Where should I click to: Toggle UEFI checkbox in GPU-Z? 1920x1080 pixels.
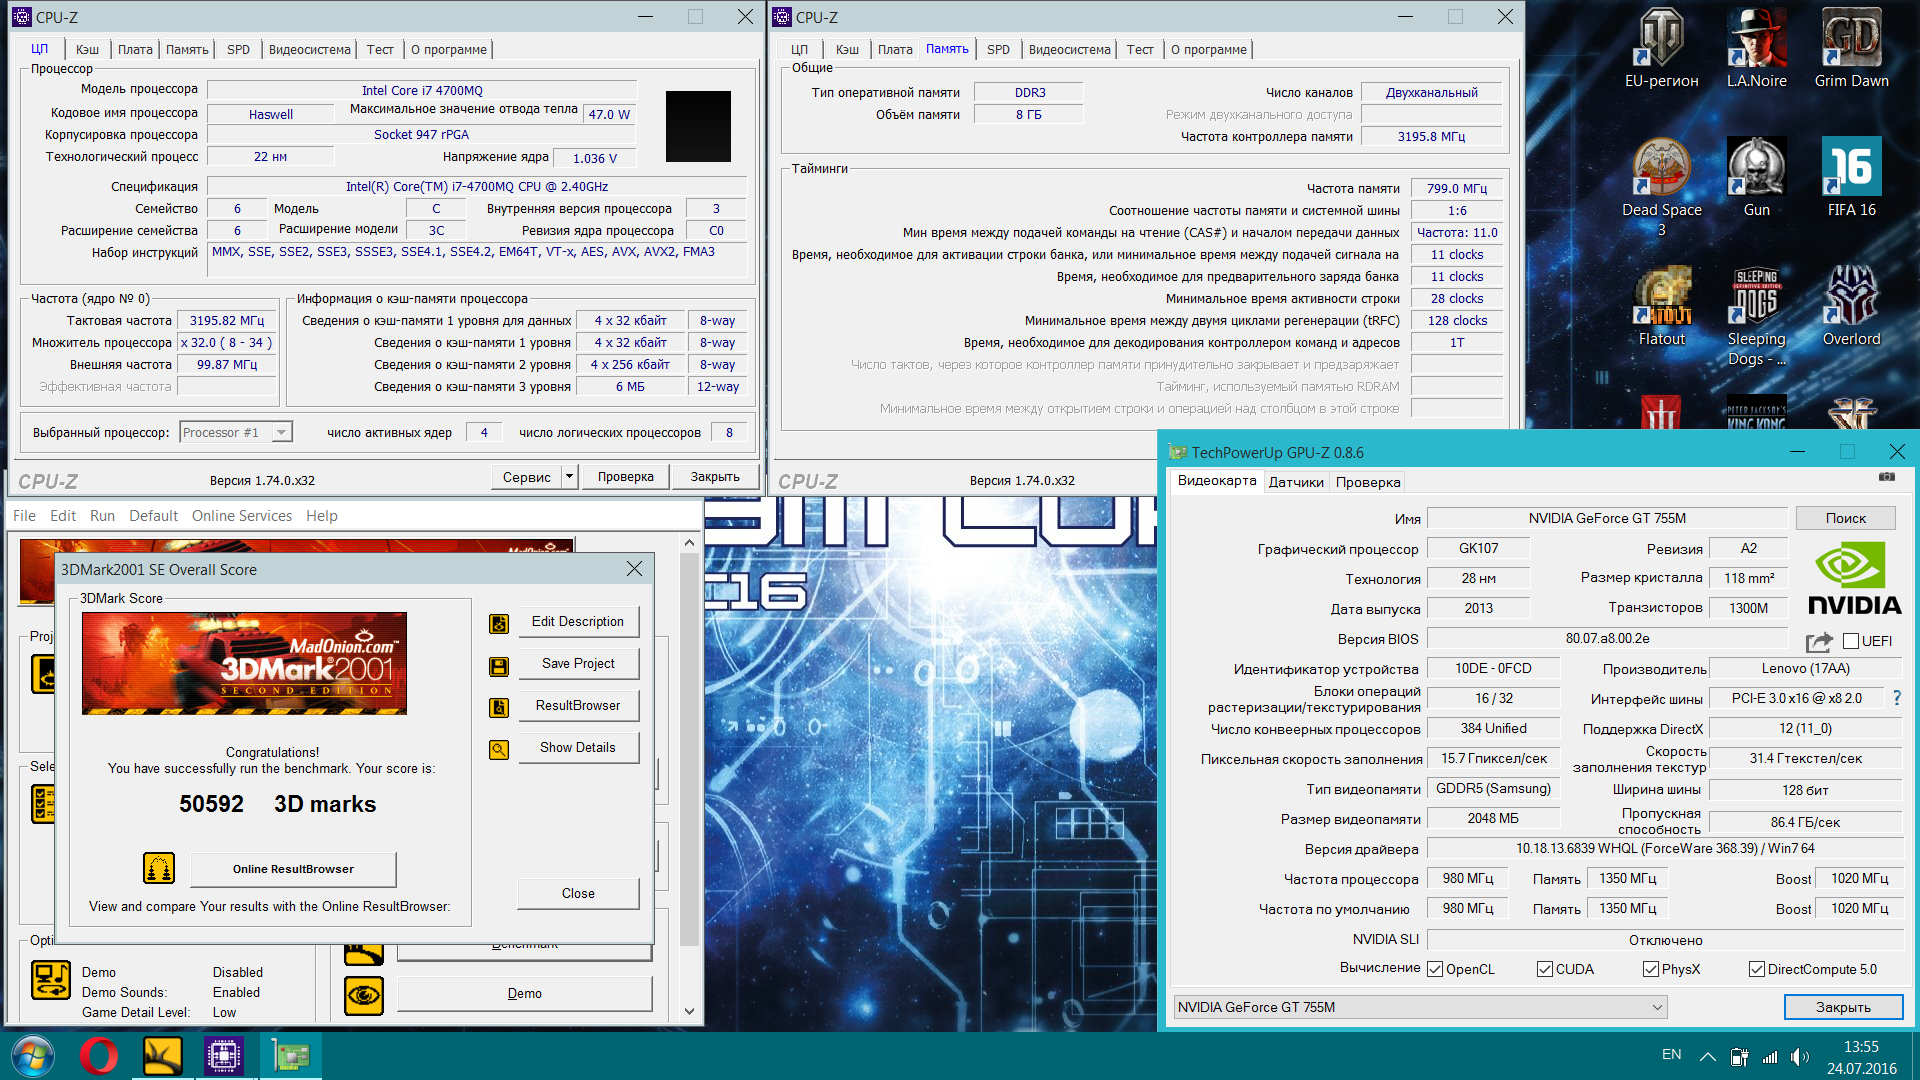(x=1851, y=641)
